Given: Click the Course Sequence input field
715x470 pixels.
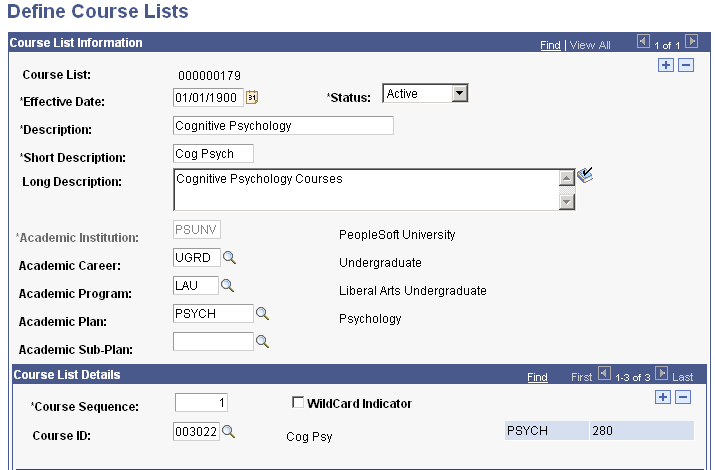Looking at the screenshot, I should 202,403.
